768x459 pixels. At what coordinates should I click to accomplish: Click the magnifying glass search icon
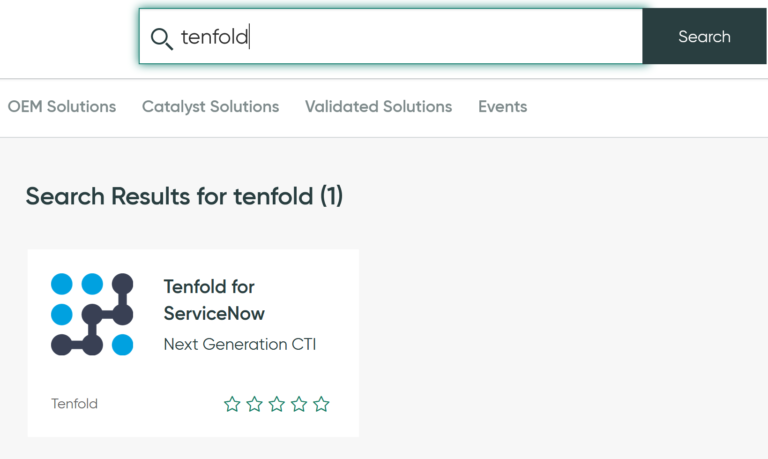(x=161, y=39)
